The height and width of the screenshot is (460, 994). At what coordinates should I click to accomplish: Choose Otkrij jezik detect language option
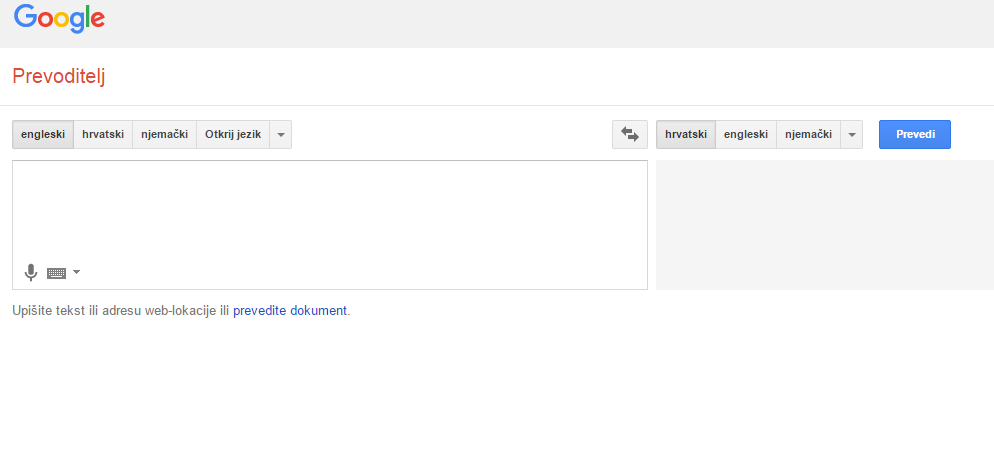[233, 134]
